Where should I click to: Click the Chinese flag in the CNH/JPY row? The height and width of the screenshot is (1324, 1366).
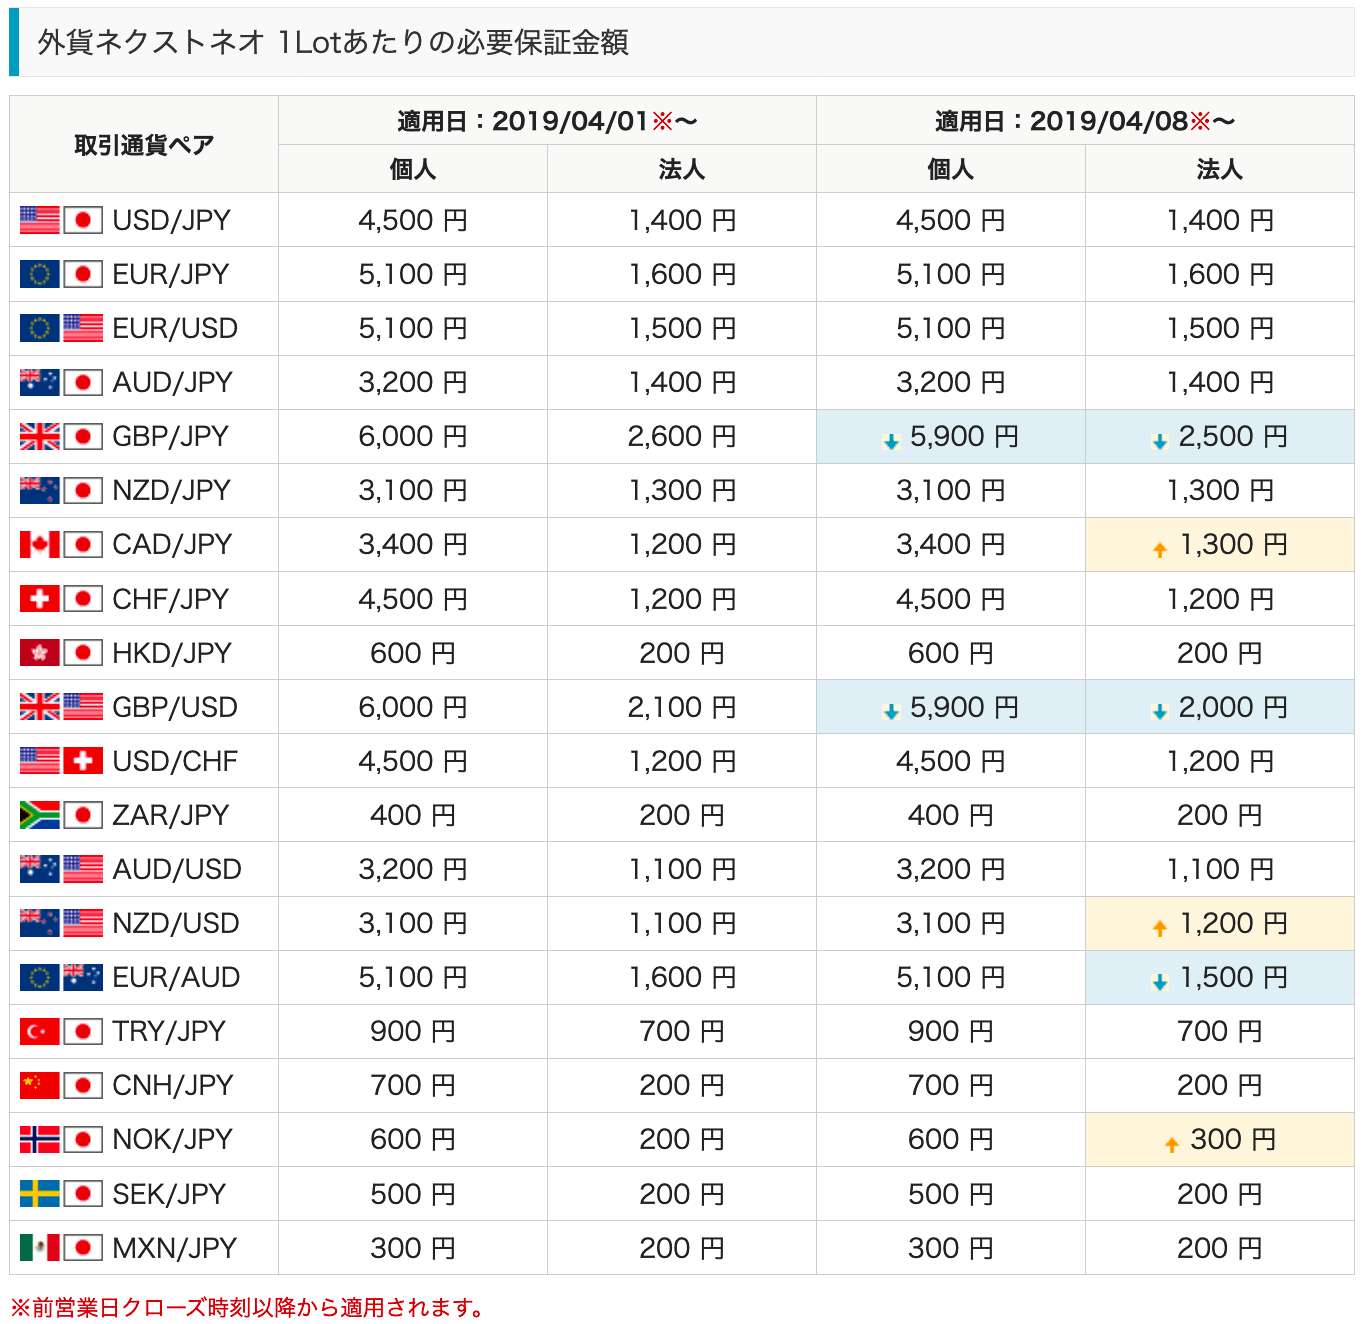click(x=40, y=1085)
